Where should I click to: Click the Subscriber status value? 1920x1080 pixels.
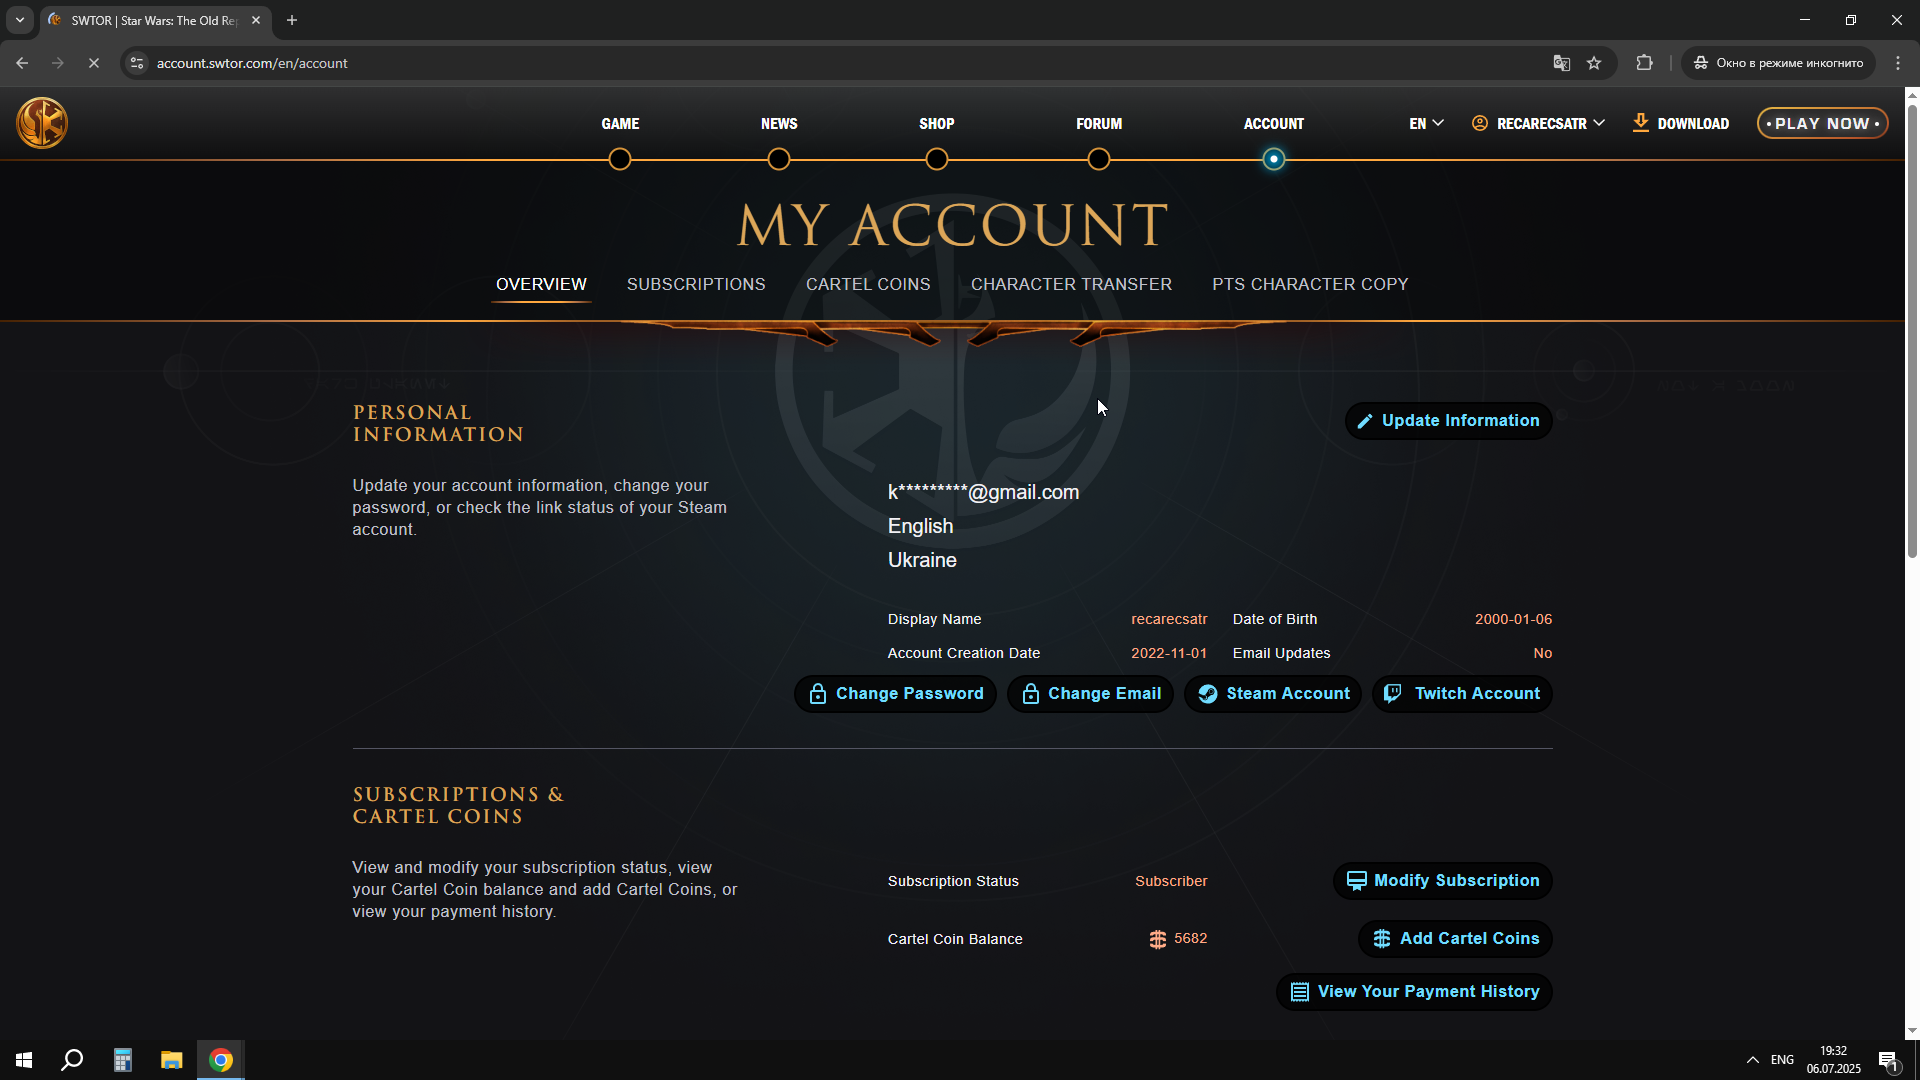click(x=1171, y=881)
